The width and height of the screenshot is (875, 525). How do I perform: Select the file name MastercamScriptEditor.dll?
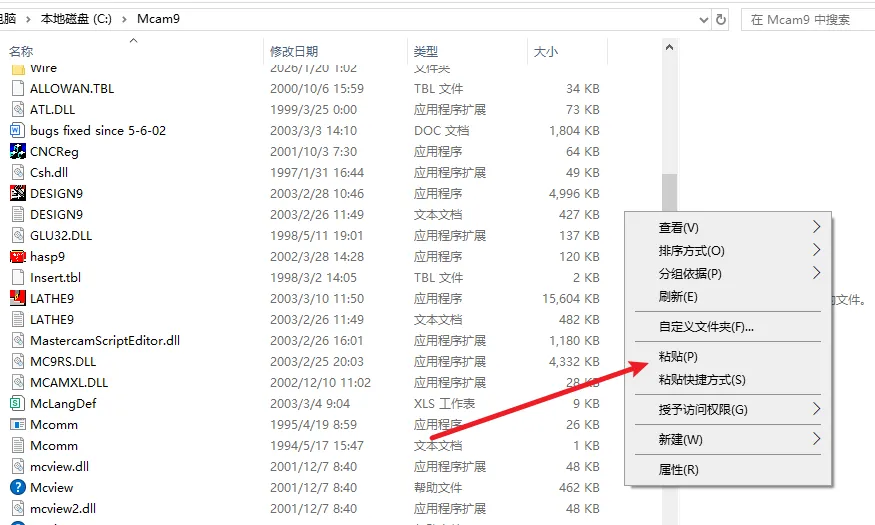[105, 340]
